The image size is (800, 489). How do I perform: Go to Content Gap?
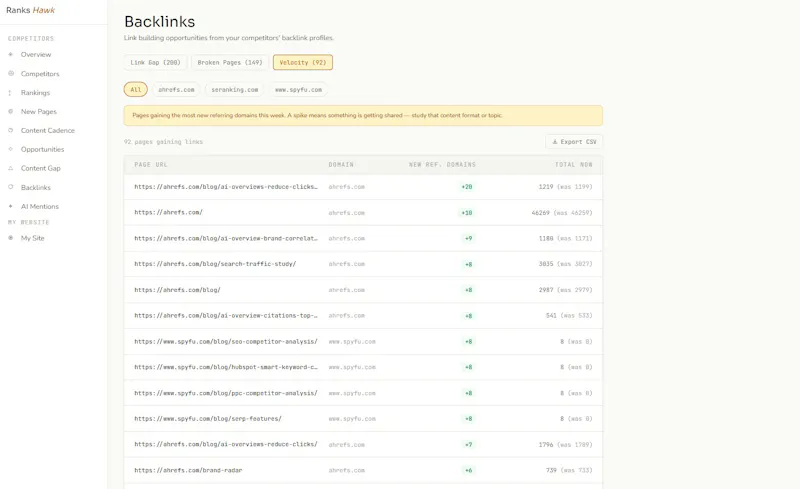(x=40, y=168)
